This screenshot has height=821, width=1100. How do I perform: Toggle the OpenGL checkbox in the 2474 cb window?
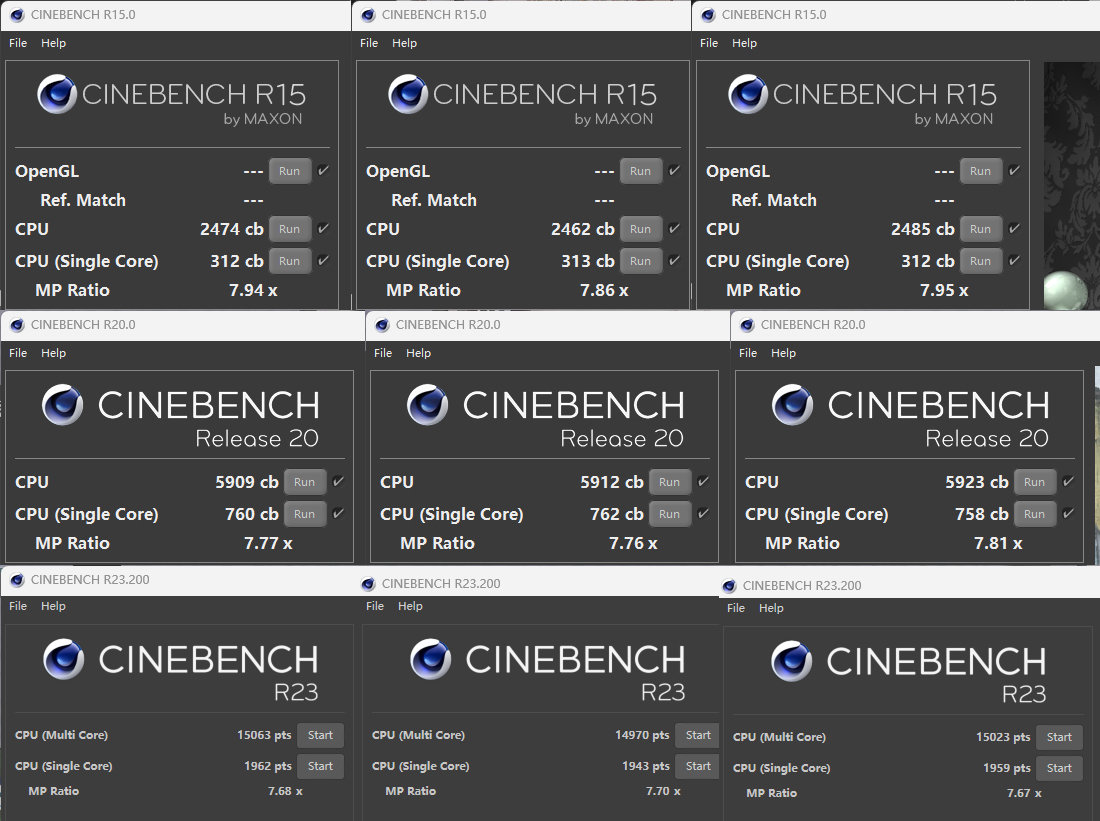(323, 171)
